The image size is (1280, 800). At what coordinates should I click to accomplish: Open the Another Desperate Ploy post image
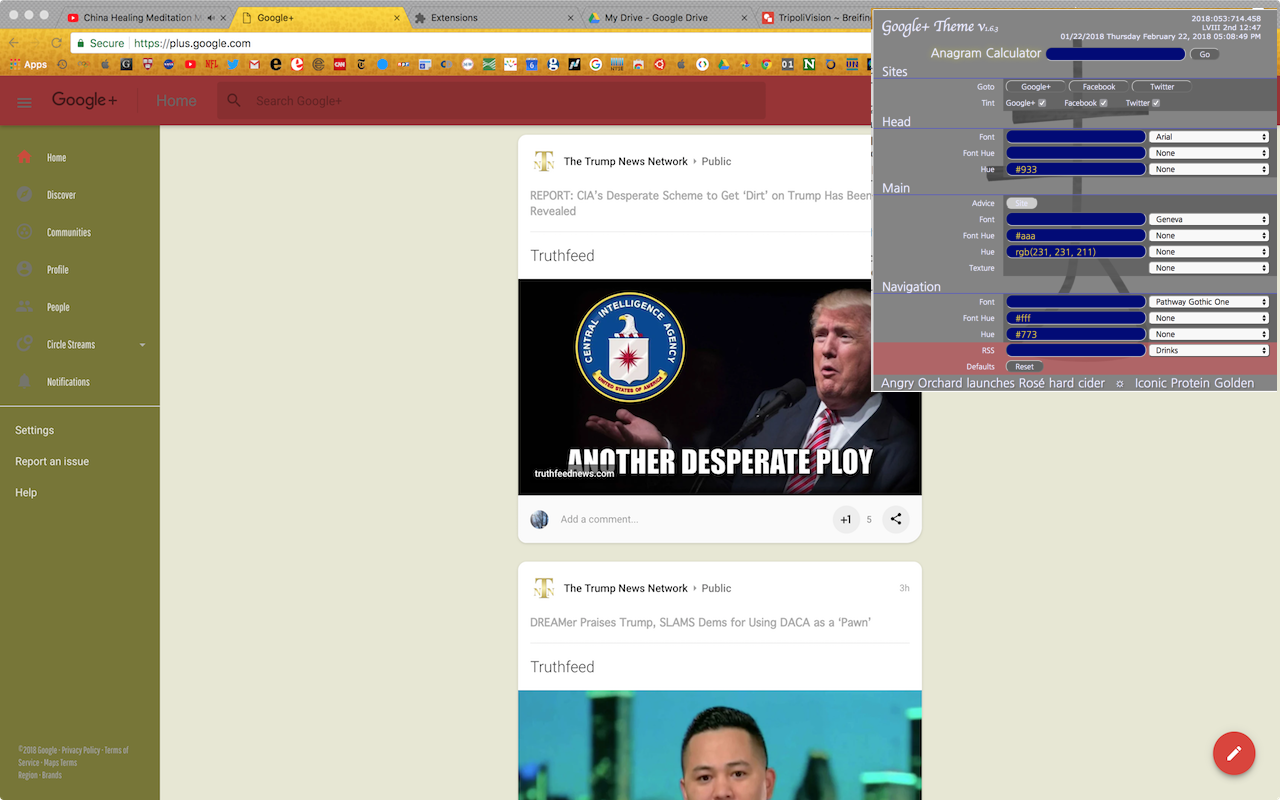coord(719,387)
